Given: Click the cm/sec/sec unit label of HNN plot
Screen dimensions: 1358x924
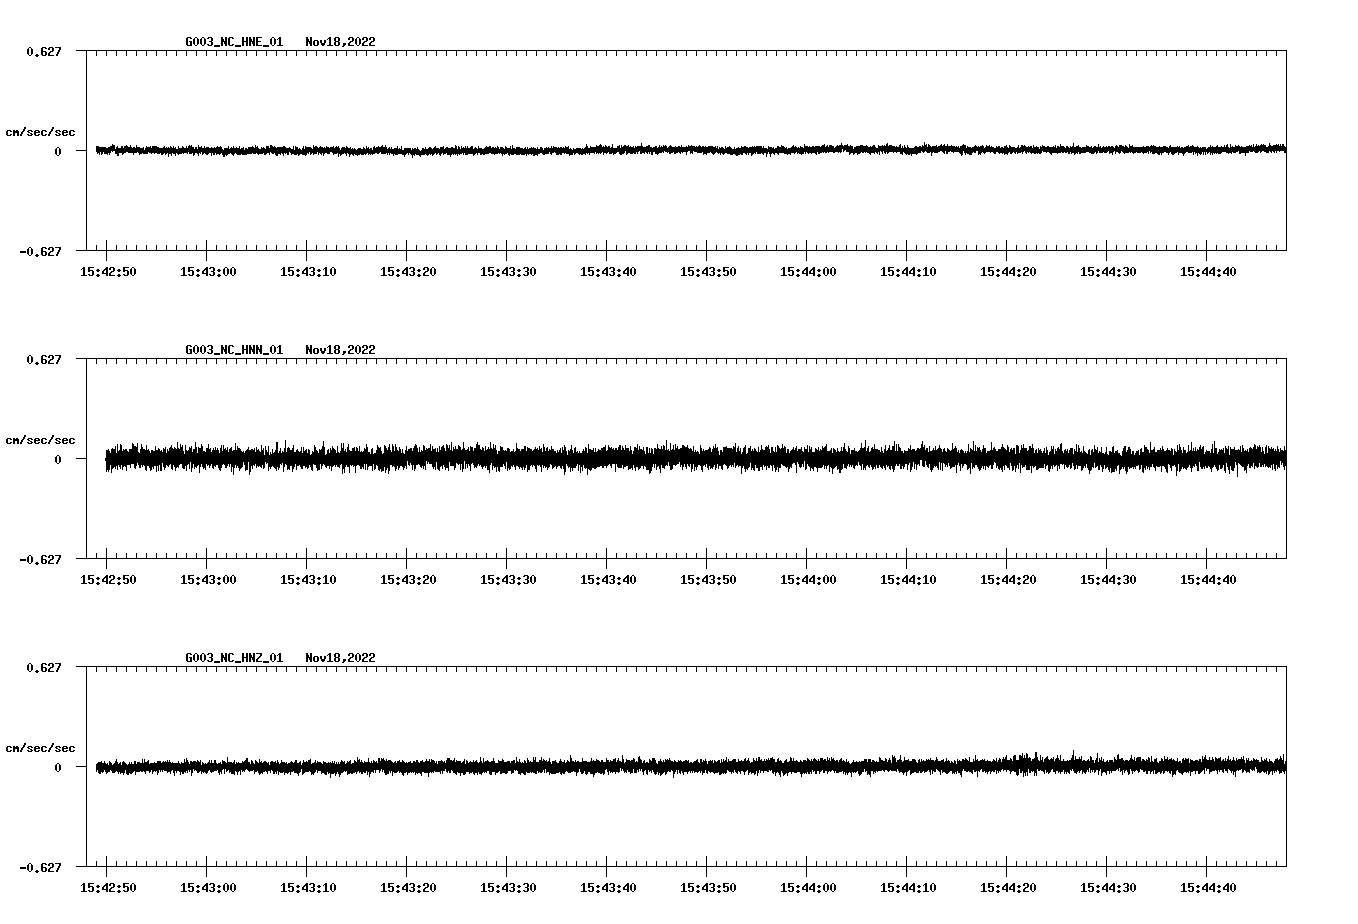Looking at the screenshot, I should pyautogui.click(x=40, y=440).
